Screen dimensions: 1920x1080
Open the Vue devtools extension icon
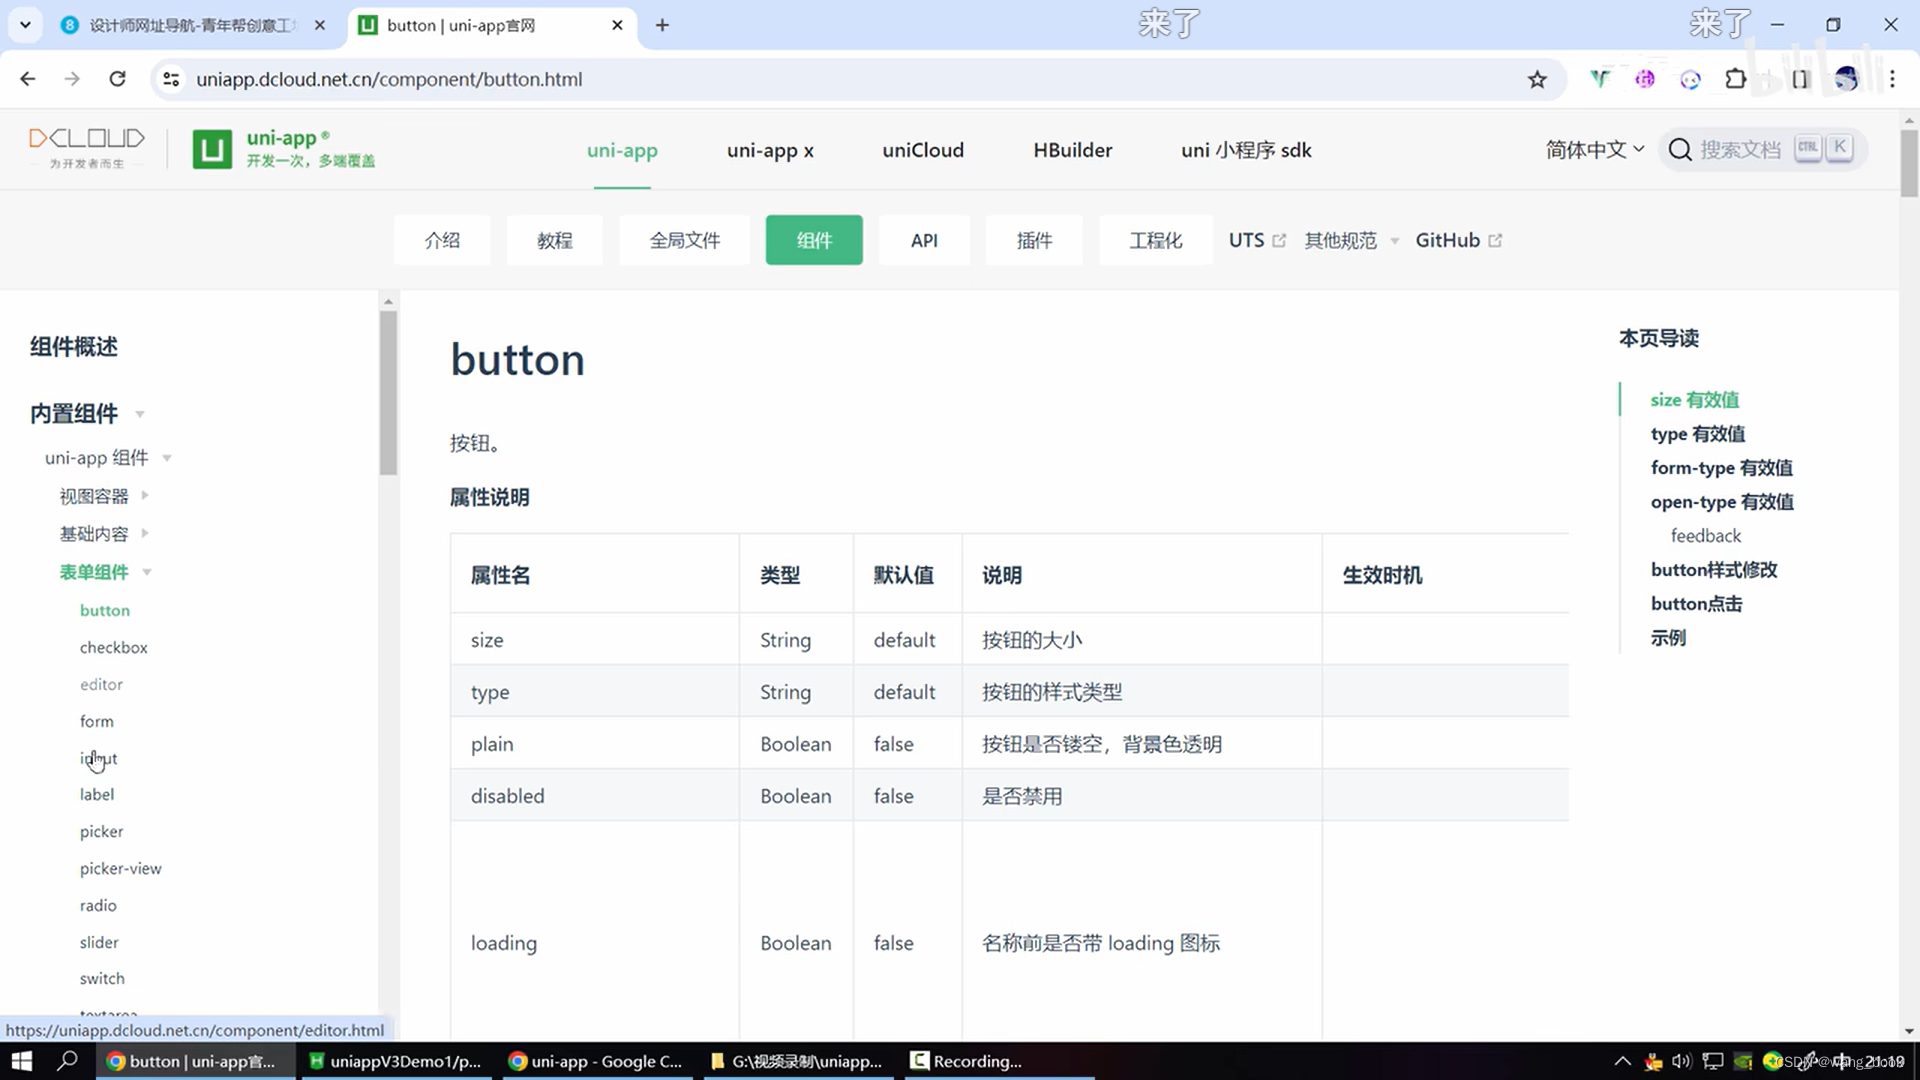point(1600,79)
